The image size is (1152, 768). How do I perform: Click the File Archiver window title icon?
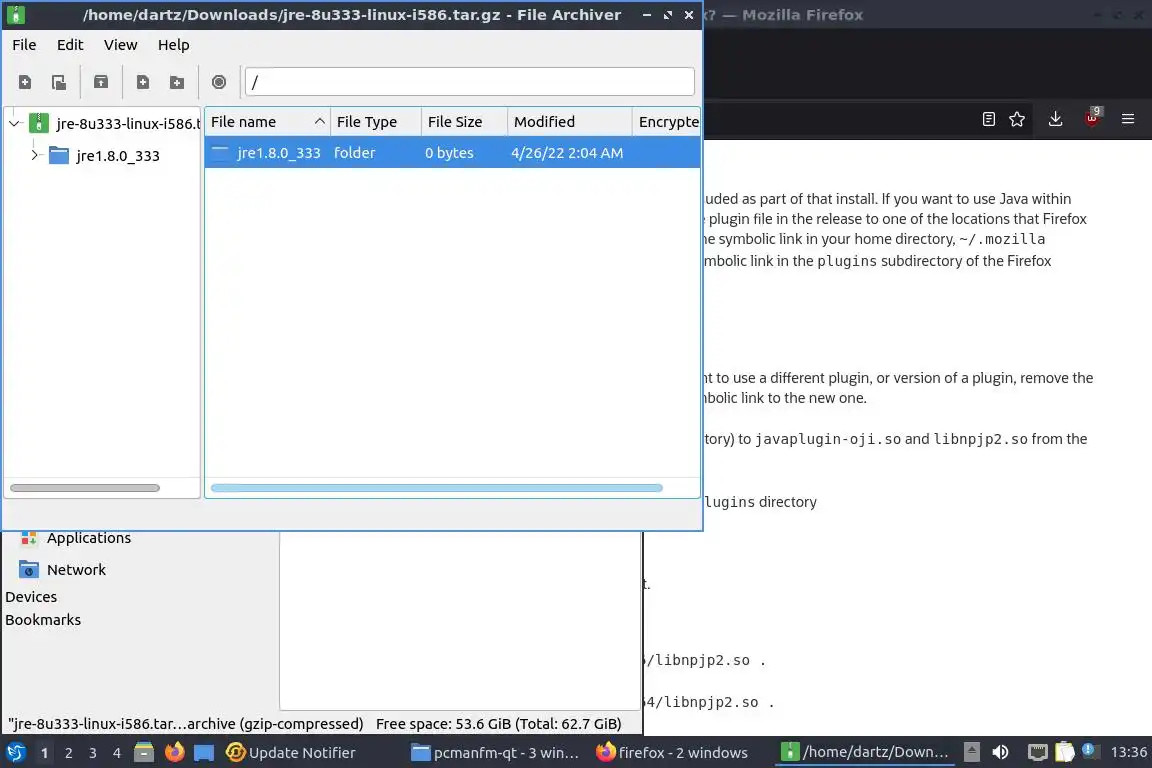[15, 15]
